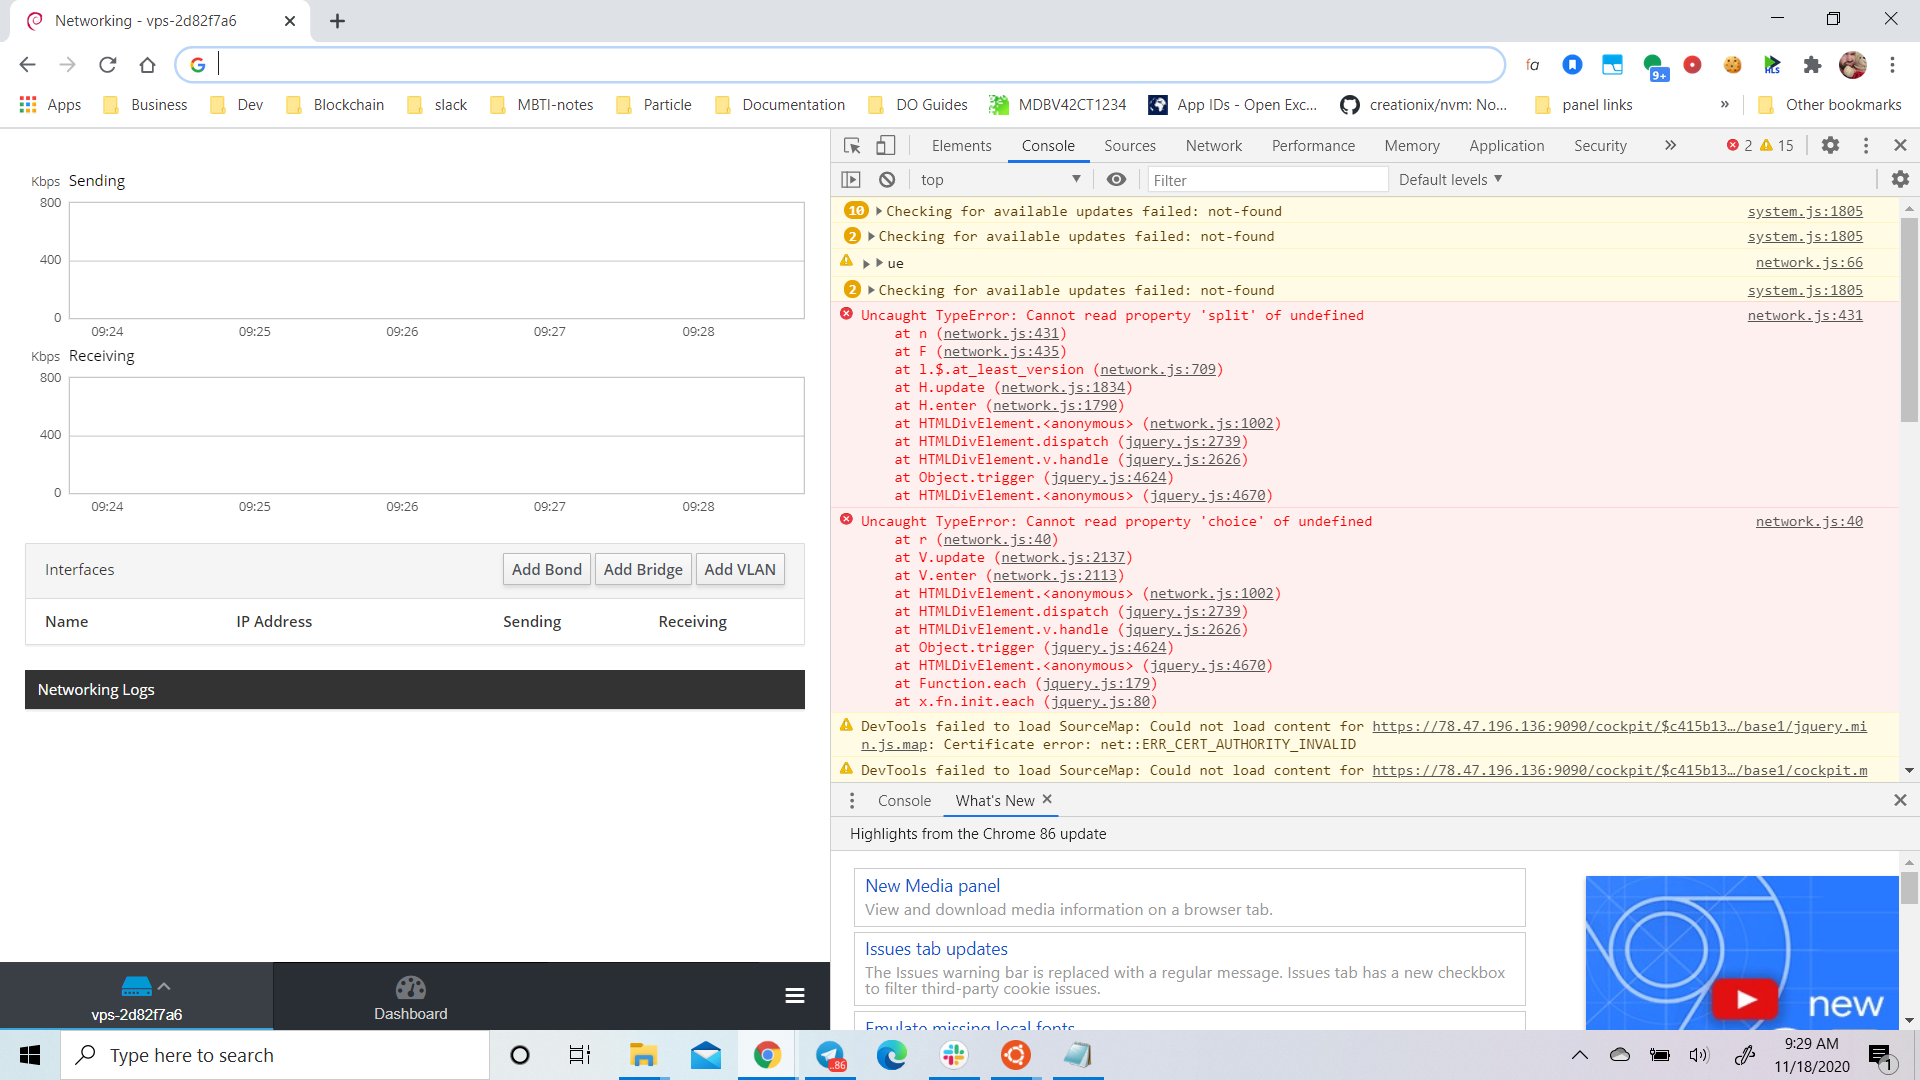Show more DevTools tabs chevron
This screenshot has width=1920, height=1080.
coord(1670,146)
